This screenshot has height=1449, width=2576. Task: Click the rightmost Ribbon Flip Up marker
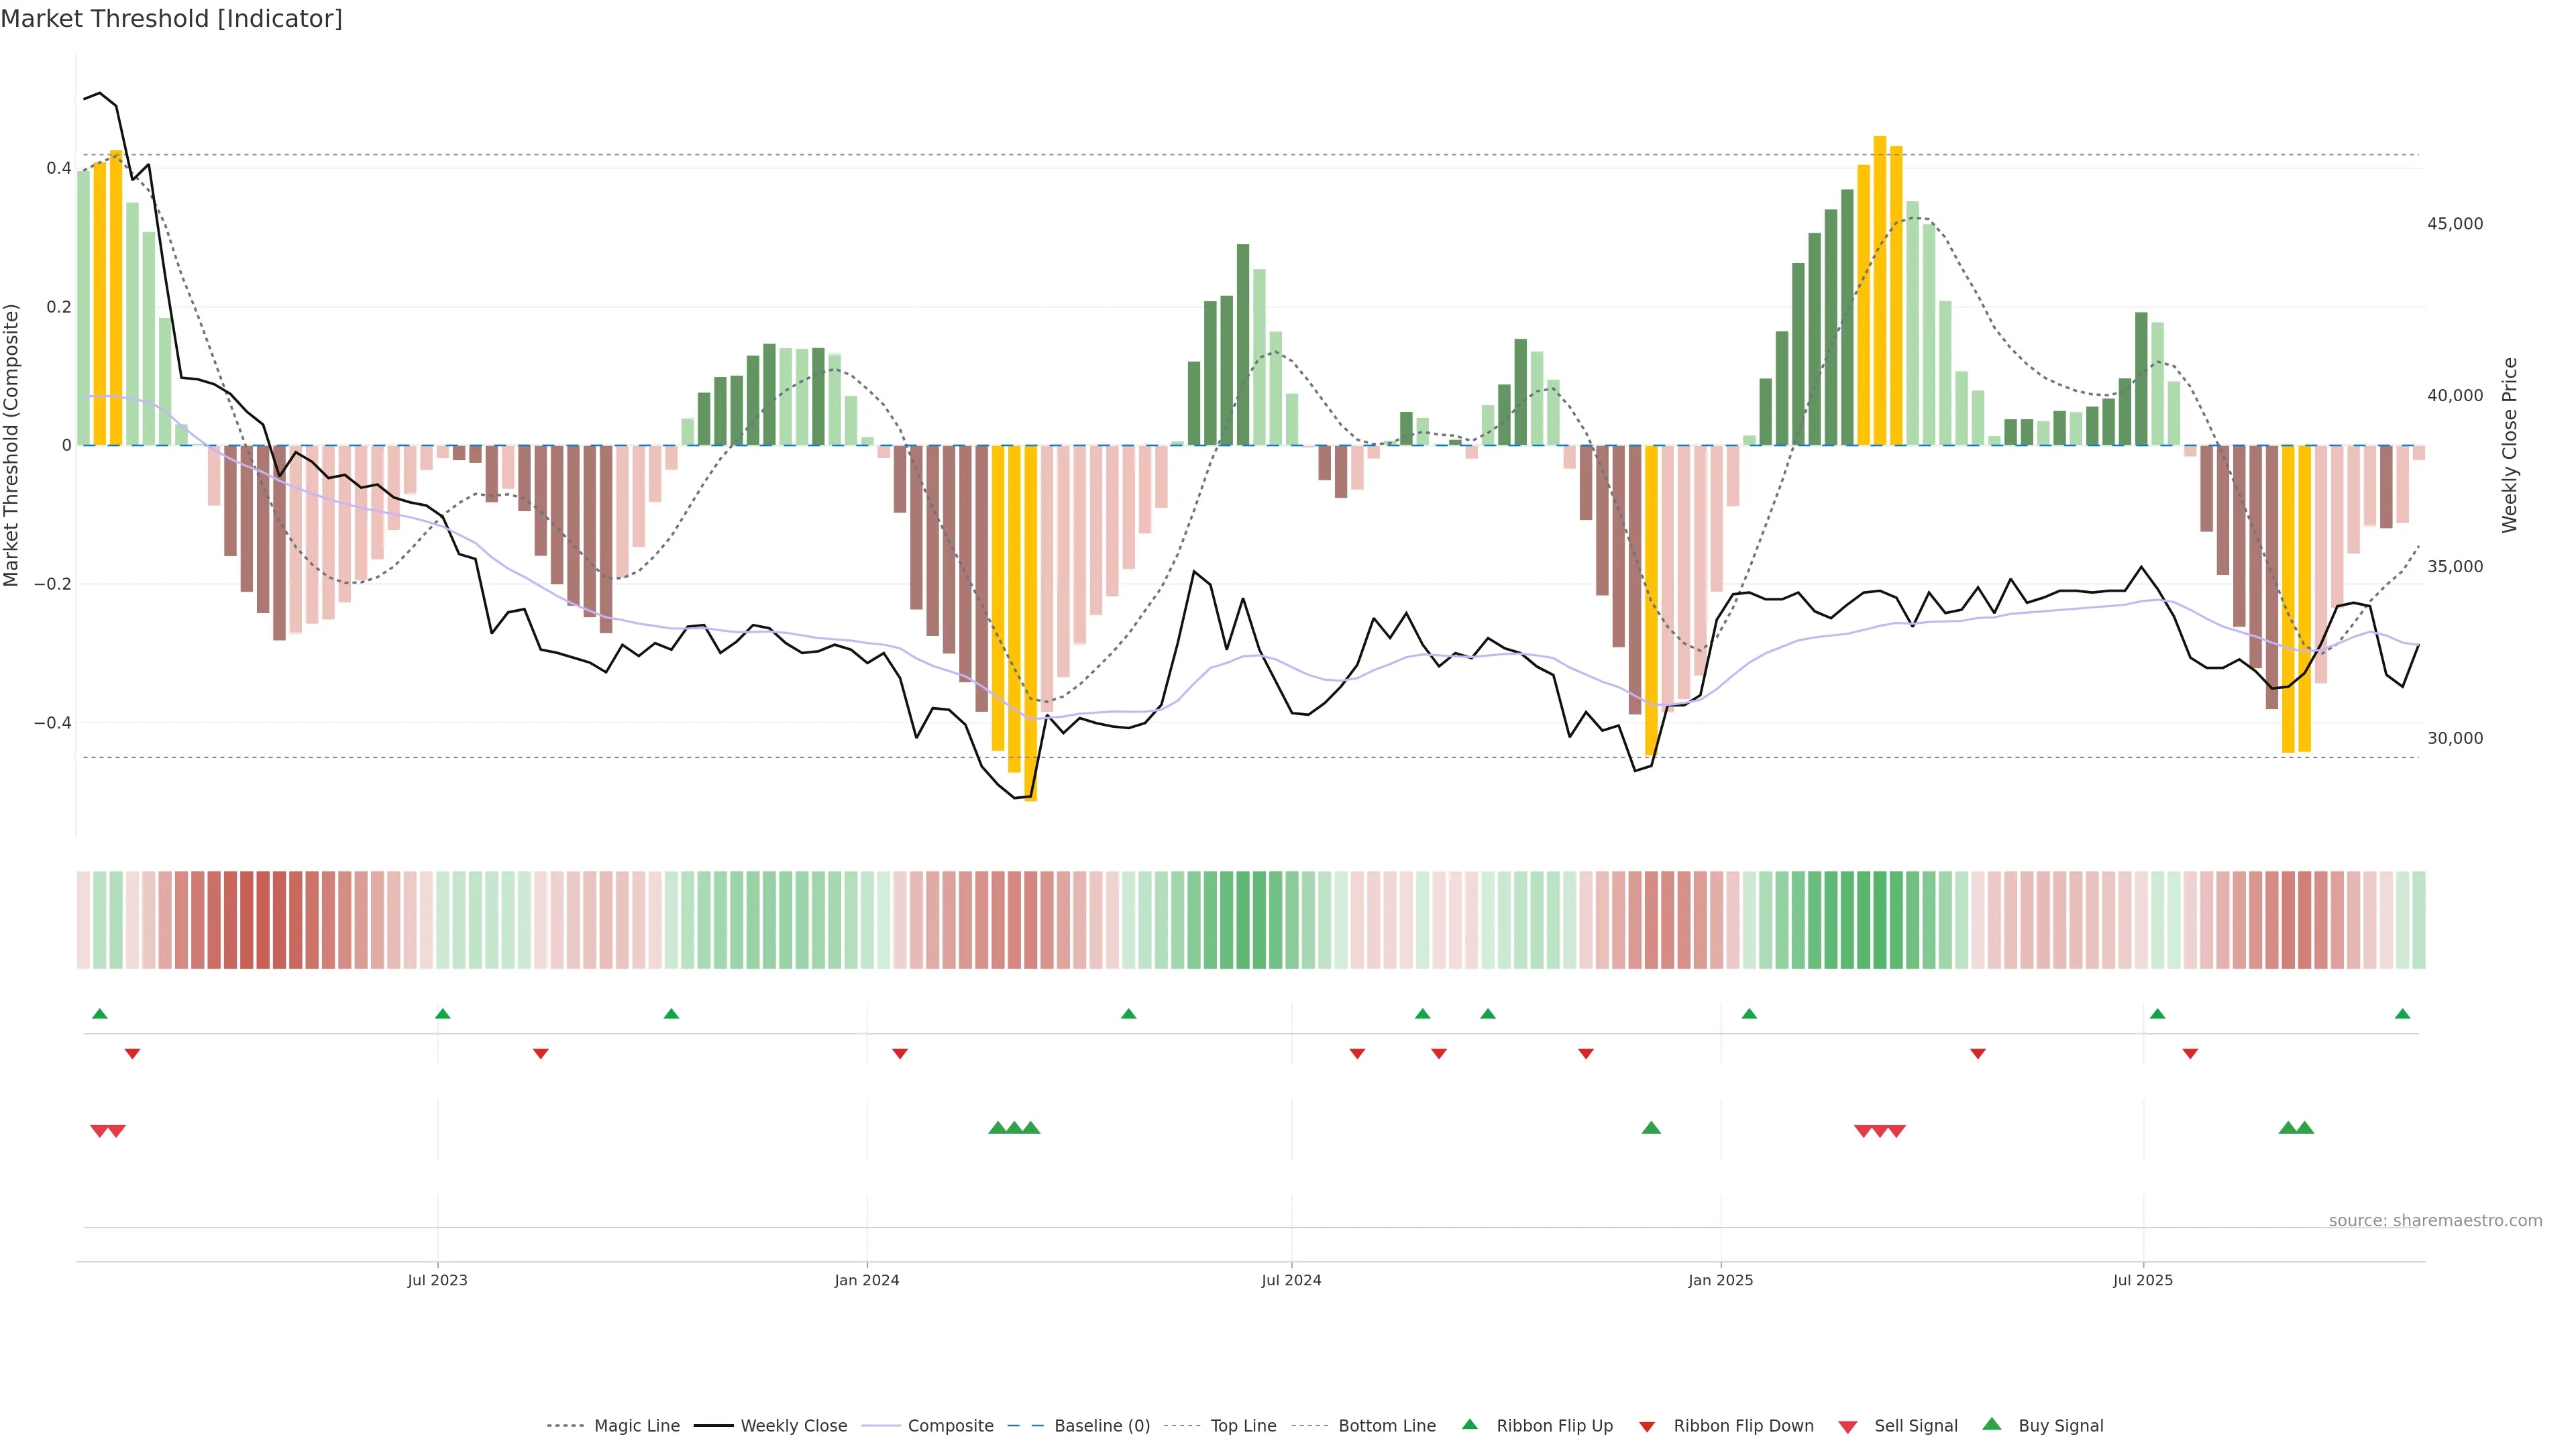[x=2402, y=1014]
